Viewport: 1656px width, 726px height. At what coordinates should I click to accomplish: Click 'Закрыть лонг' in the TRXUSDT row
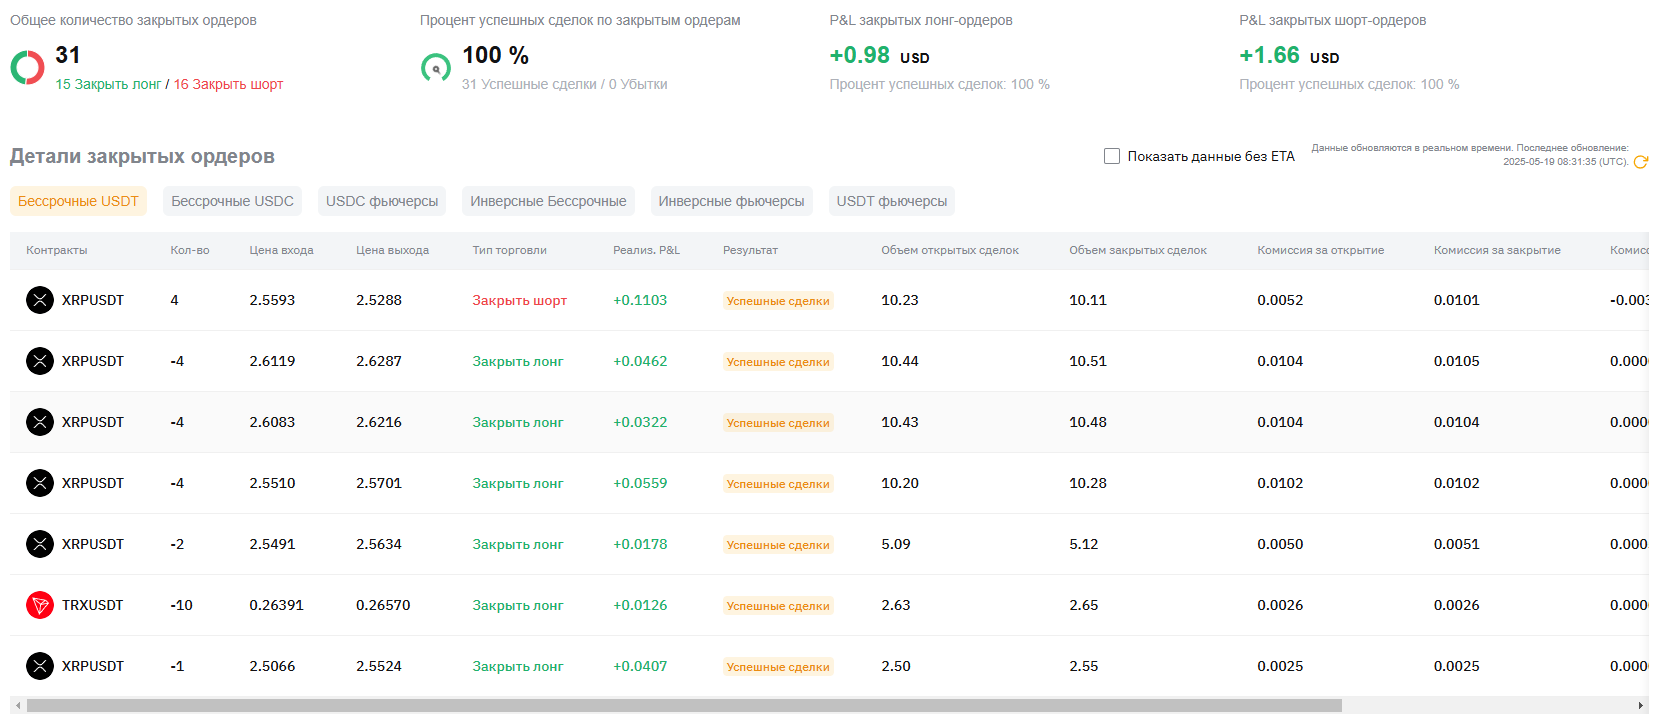(x=518, y=605)
